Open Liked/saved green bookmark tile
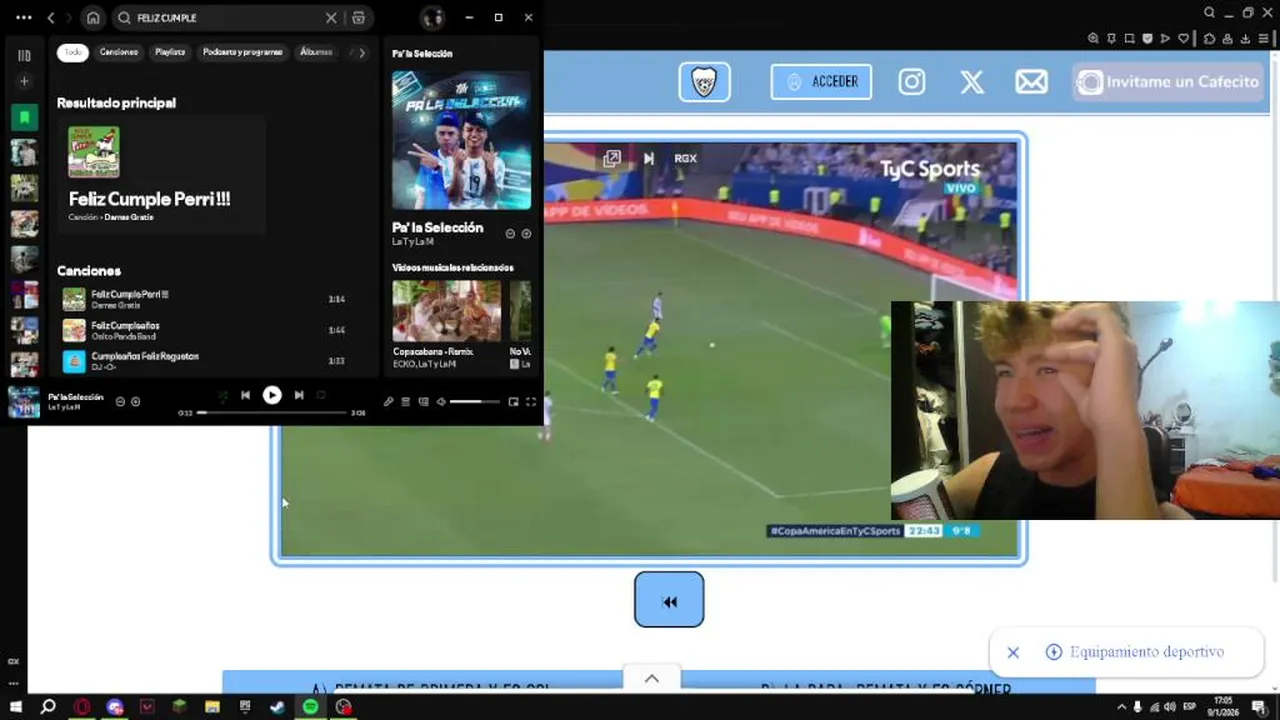The image size is (1280, 720). (x=24, y=117)
